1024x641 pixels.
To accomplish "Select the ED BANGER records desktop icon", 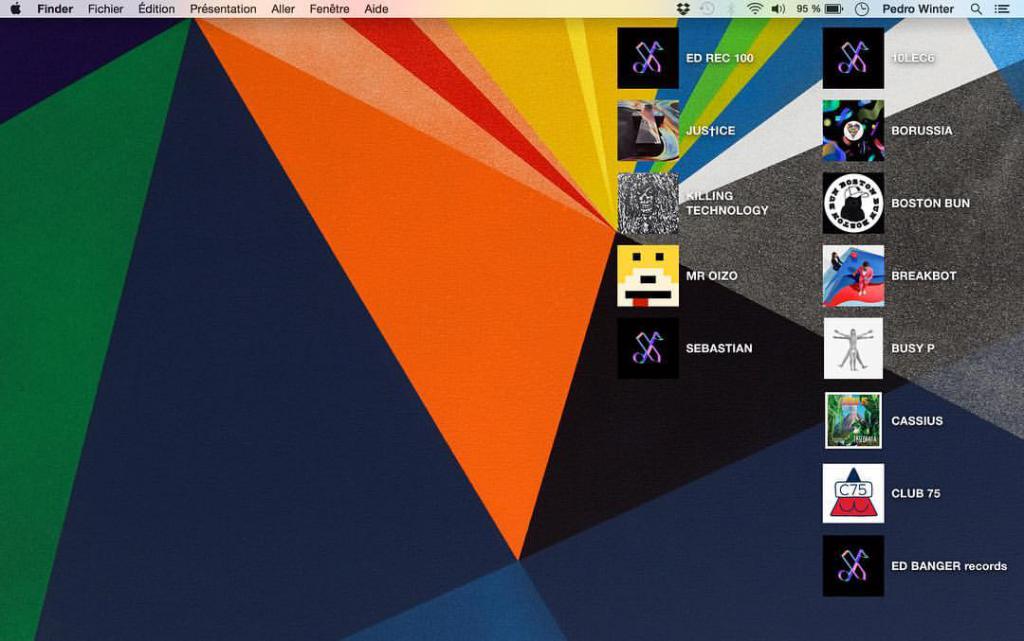I will point(853,566).
